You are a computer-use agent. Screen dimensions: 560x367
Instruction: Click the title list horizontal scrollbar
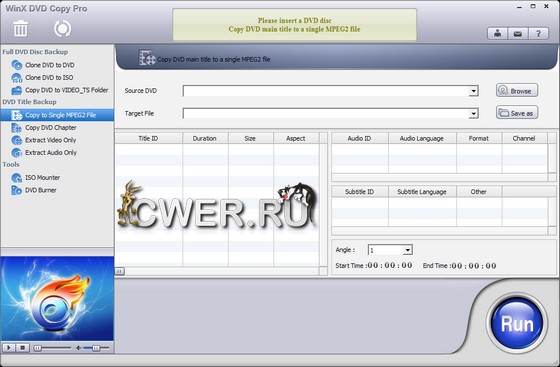217,271
